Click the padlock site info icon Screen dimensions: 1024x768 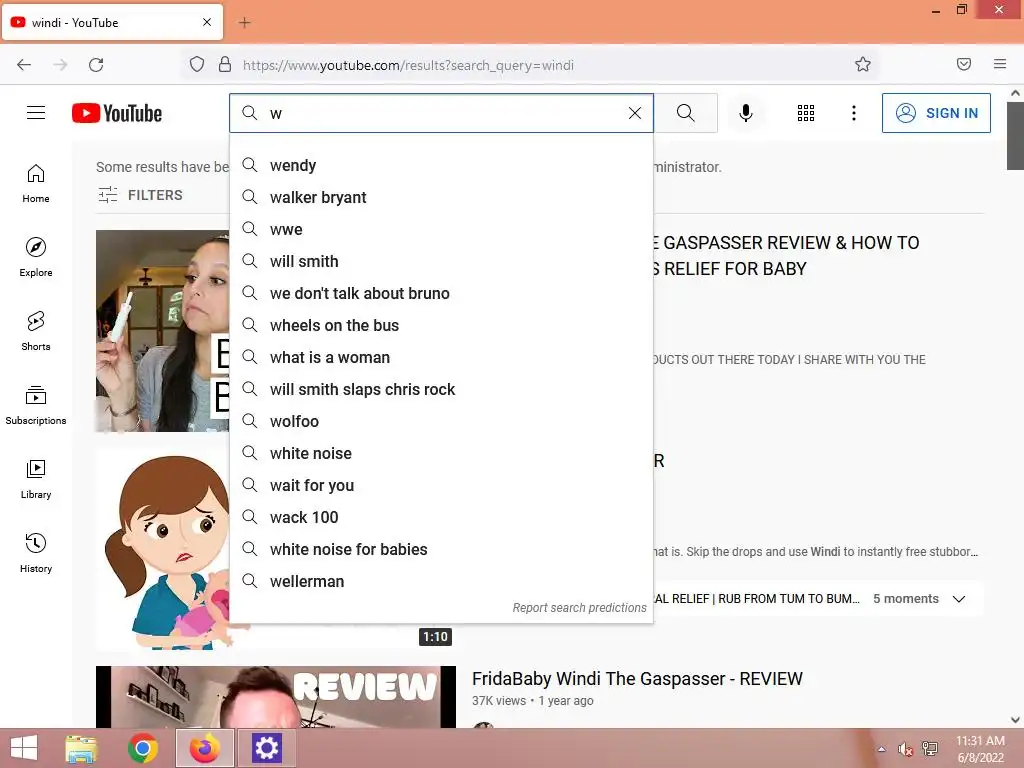pos(225,65)
